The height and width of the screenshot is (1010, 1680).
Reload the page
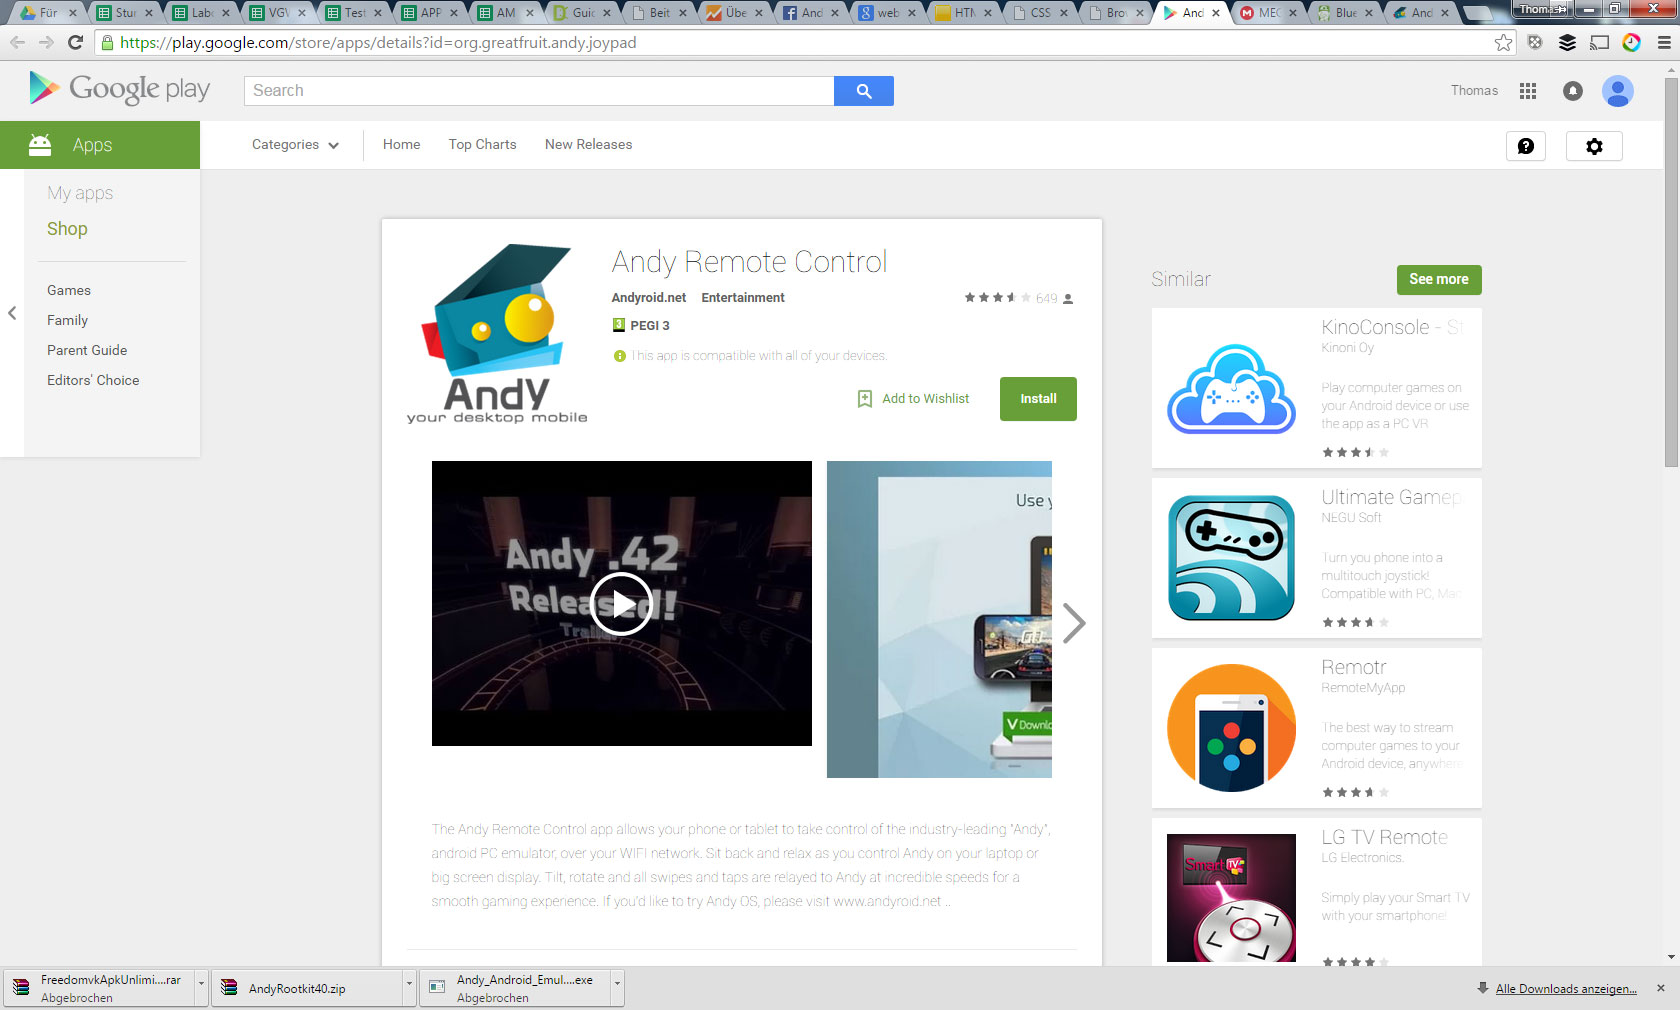point(75,43)
